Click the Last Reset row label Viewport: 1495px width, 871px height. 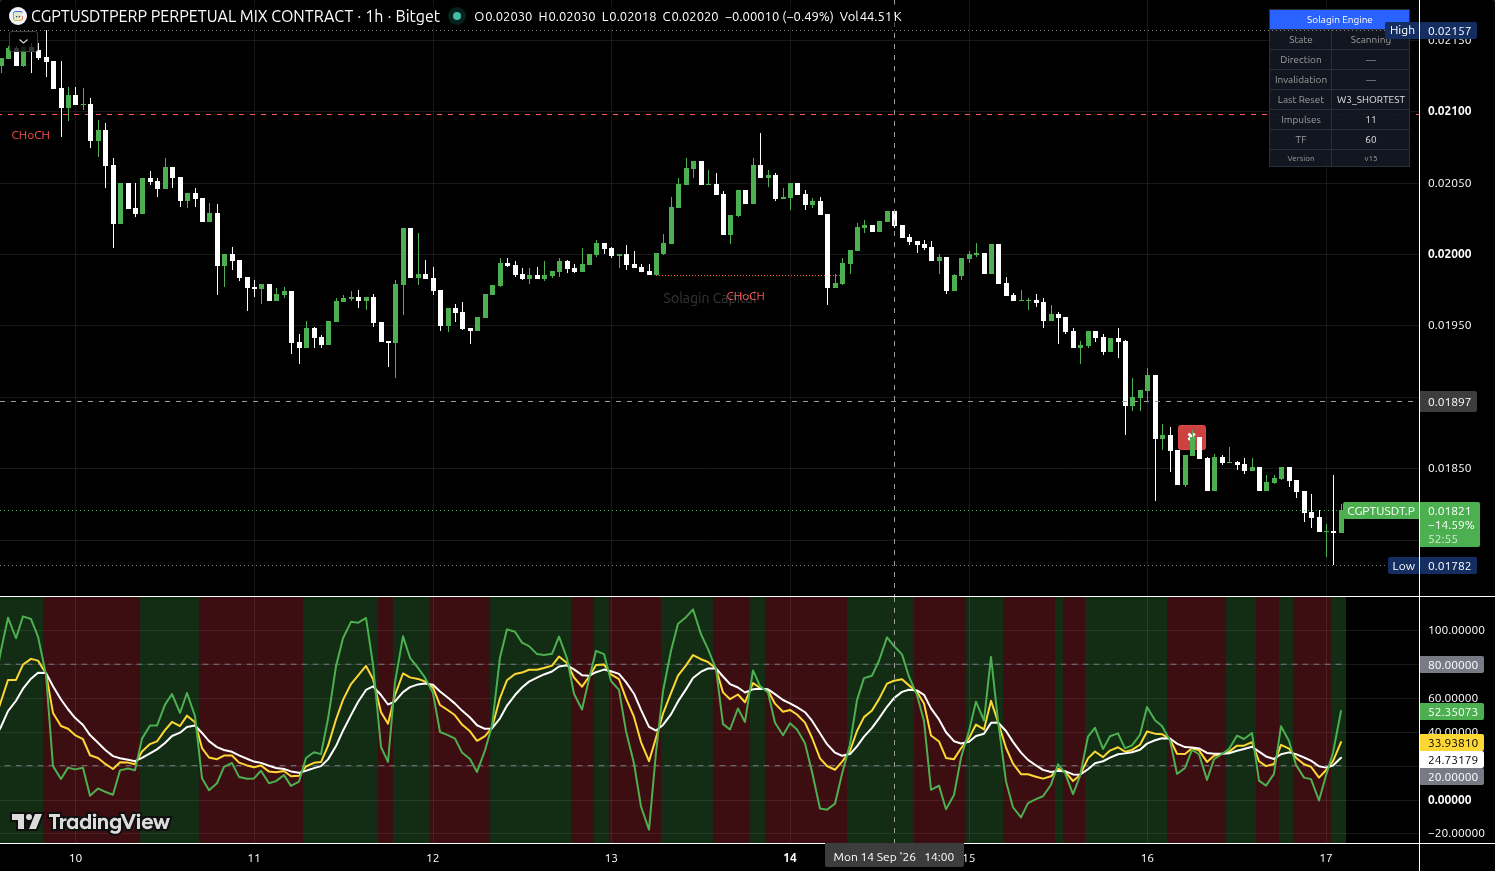(x=1301, y=100)
